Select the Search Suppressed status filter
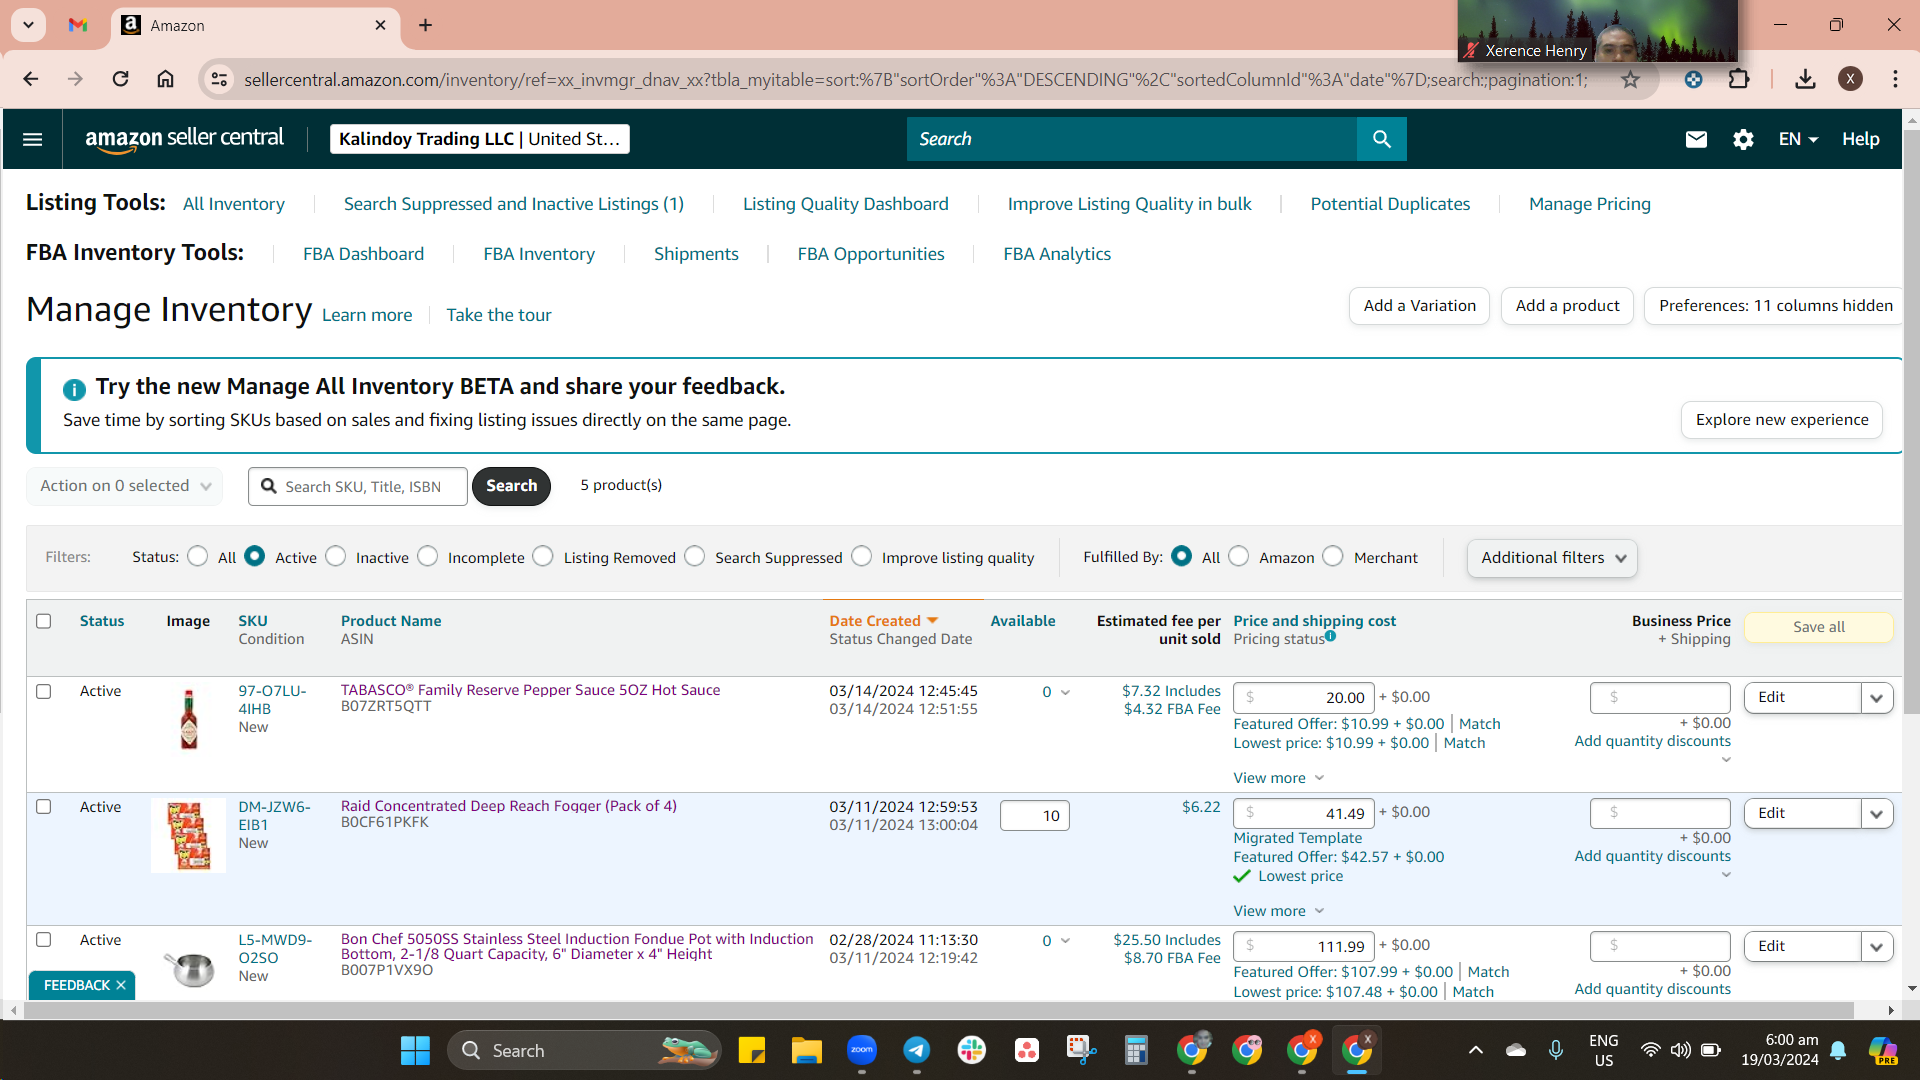1920x1080 pixels. click(695, 556)
